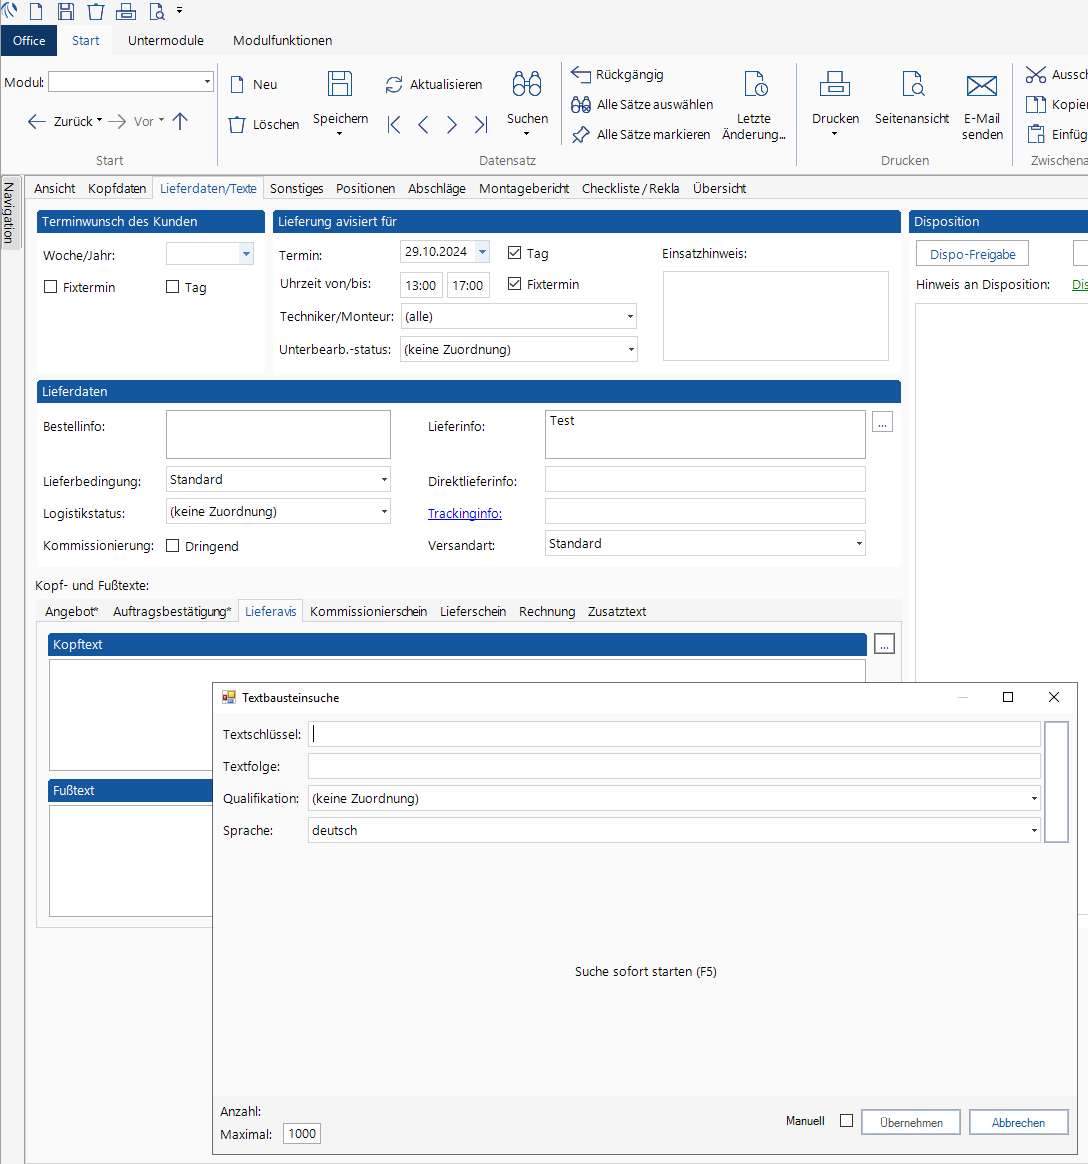Open Seitenansicht page preview
The width and height of the screenshot is (1088, 1164).
[x=911, y=98]
